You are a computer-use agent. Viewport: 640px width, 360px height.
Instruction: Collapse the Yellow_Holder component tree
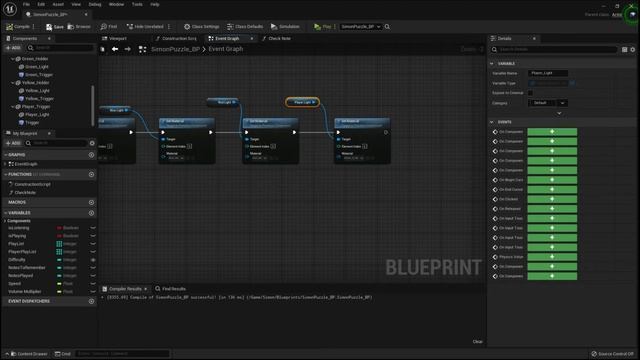[x=13, y=83]
